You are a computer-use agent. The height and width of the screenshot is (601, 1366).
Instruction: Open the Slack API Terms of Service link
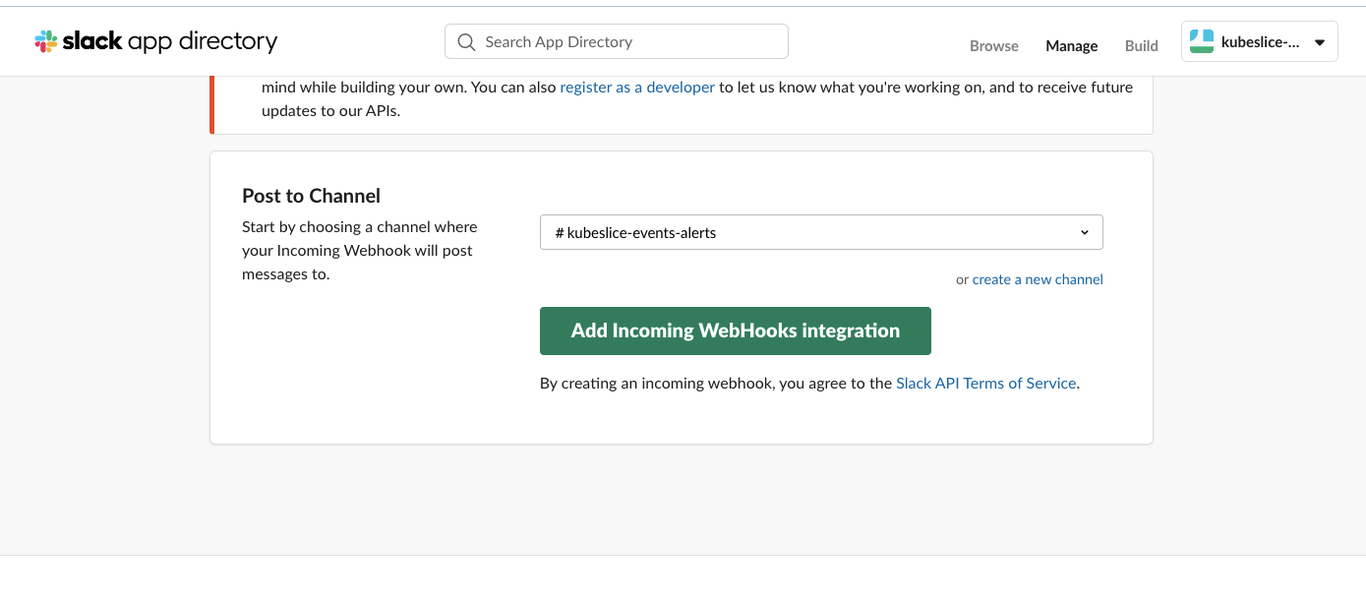tap(986, 383)
